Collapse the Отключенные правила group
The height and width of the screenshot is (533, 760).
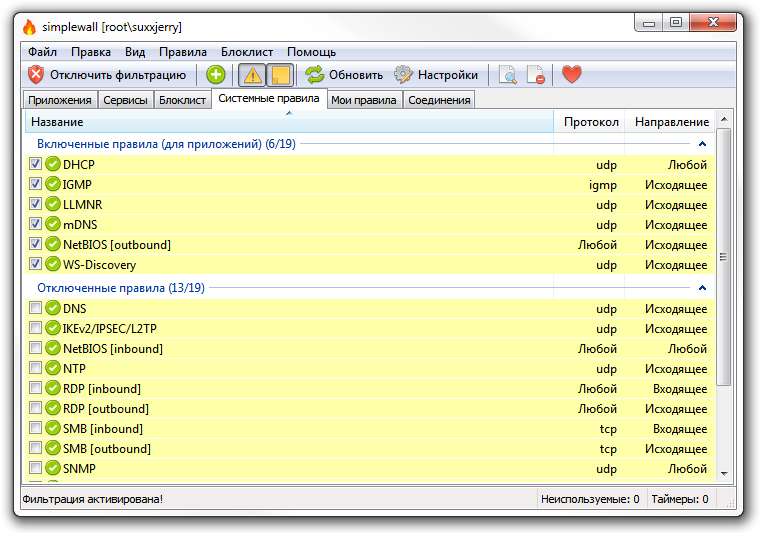click(702, 288)
